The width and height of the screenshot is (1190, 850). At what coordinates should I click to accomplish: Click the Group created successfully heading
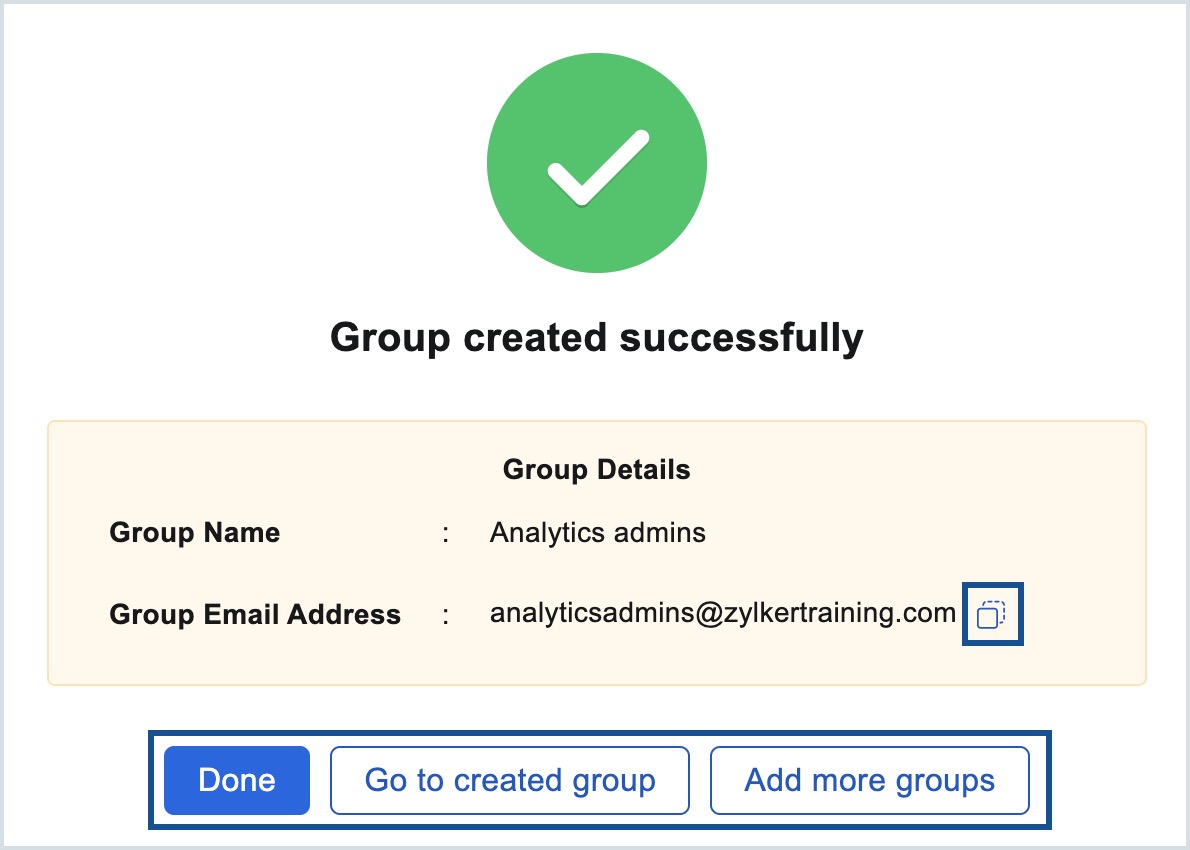(x=595, y=338)
